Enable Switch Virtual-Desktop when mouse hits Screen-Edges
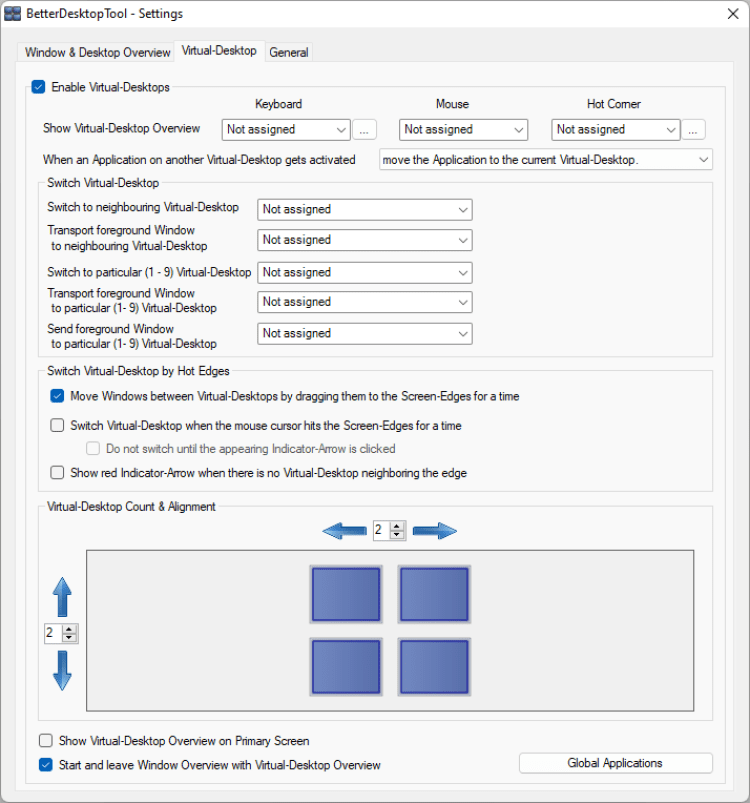The image size is (750, 803). (x=57, y=426)
